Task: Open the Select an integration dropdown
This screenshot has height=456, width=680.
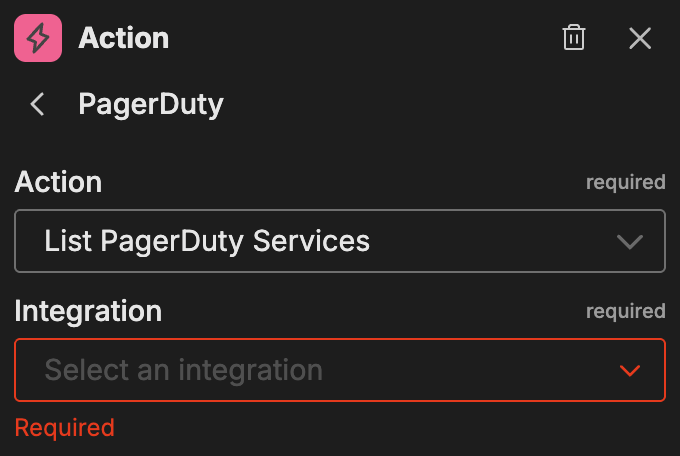Action: (340, 370)
